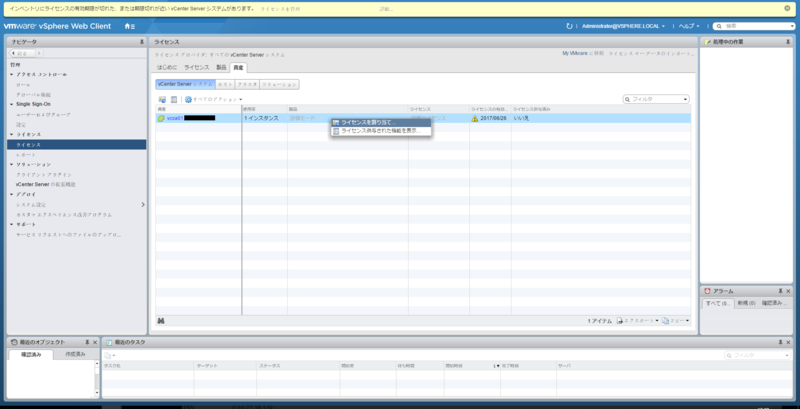800x409 pixels.
Task: Click the 処理中の作業 notepad icon
Action: 707,42
